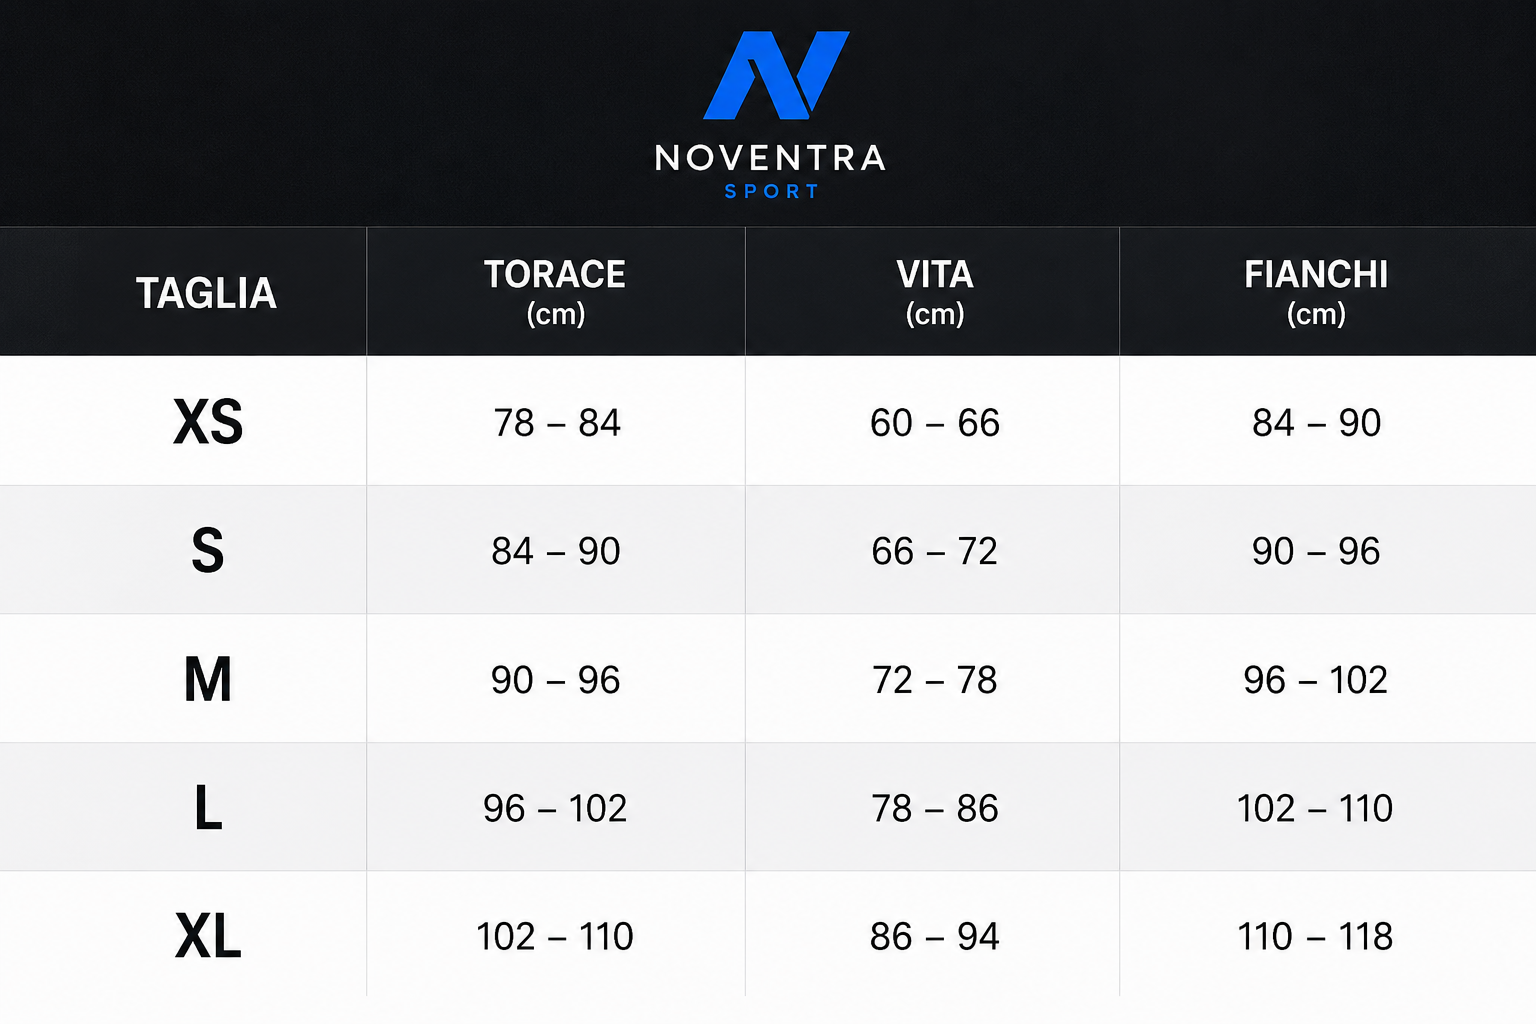This screenshot has height=1024, width=1536.
Task: Select the TAGLIA column header
Action: click(x=206, y=293)
